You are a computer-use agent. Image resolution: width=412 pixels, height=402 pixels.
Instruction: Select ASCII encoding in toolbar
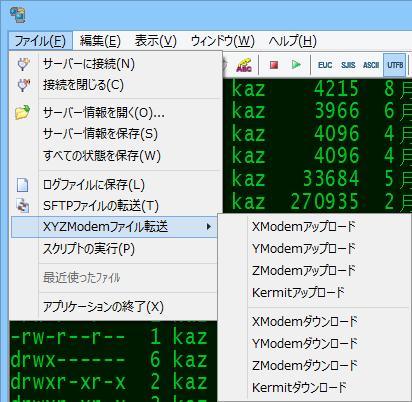click(371, 65)
